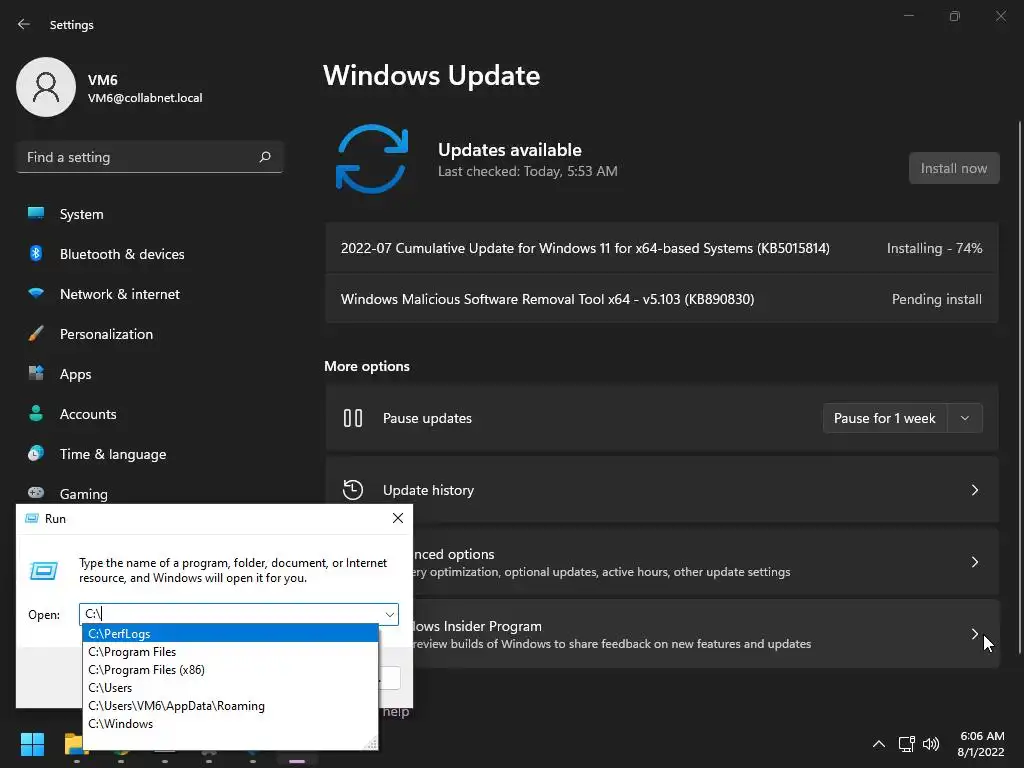Viewport: 1024px width, 768px height.
Task: Select C:\Users suggestion
Action: [231, 688]
